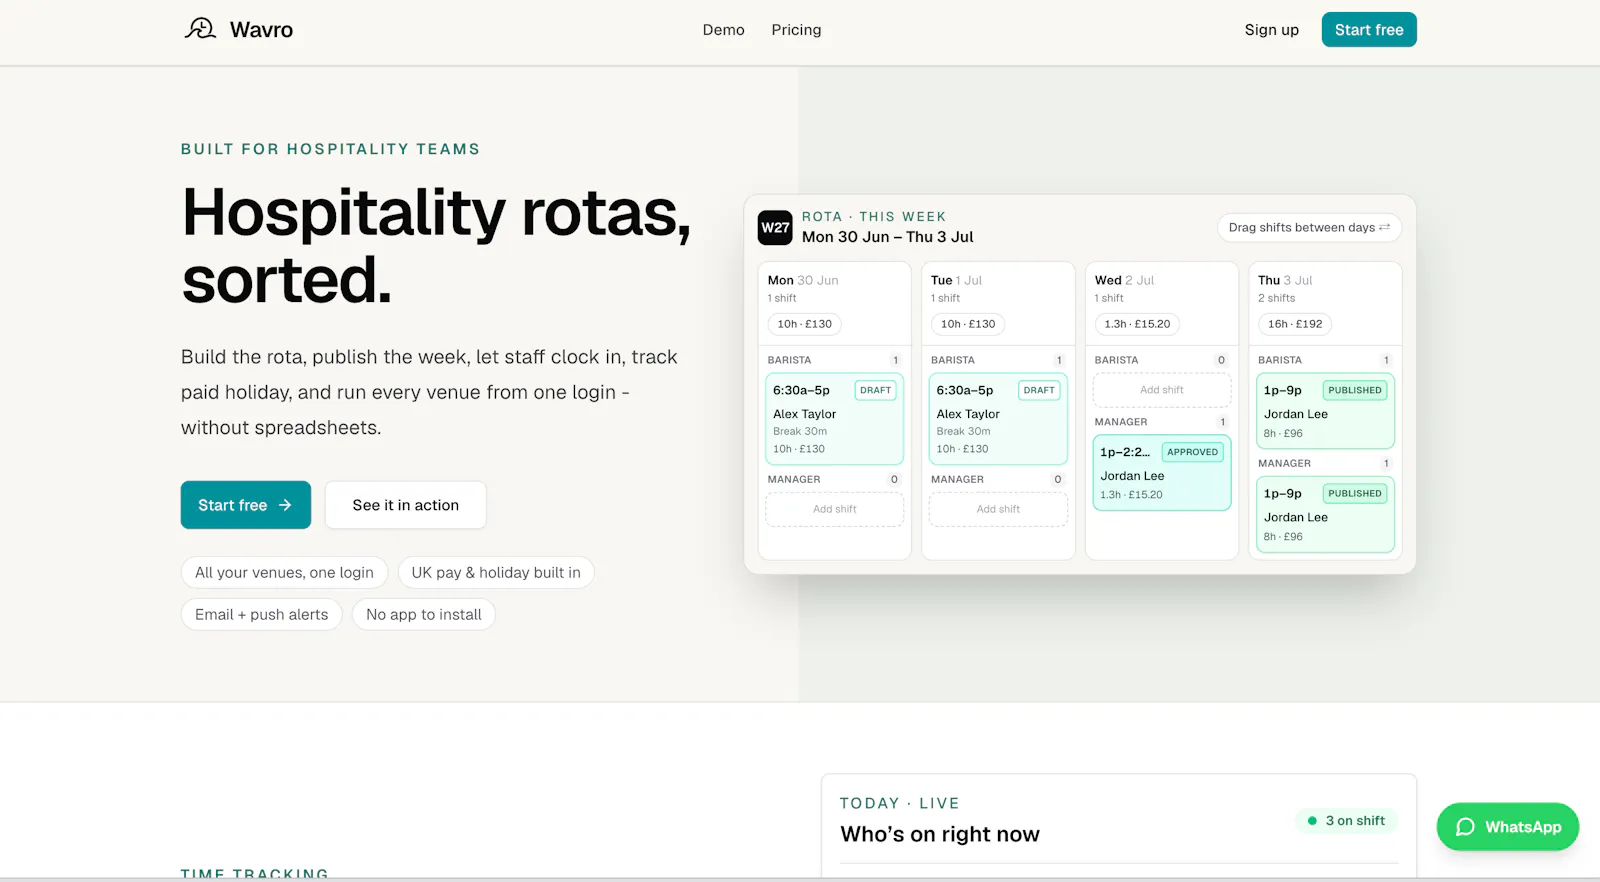Viewport: 1600px width, 882px height.
Task: Select Monday's 6:30a–5p Alex Taylor shift
Action: 834,419
